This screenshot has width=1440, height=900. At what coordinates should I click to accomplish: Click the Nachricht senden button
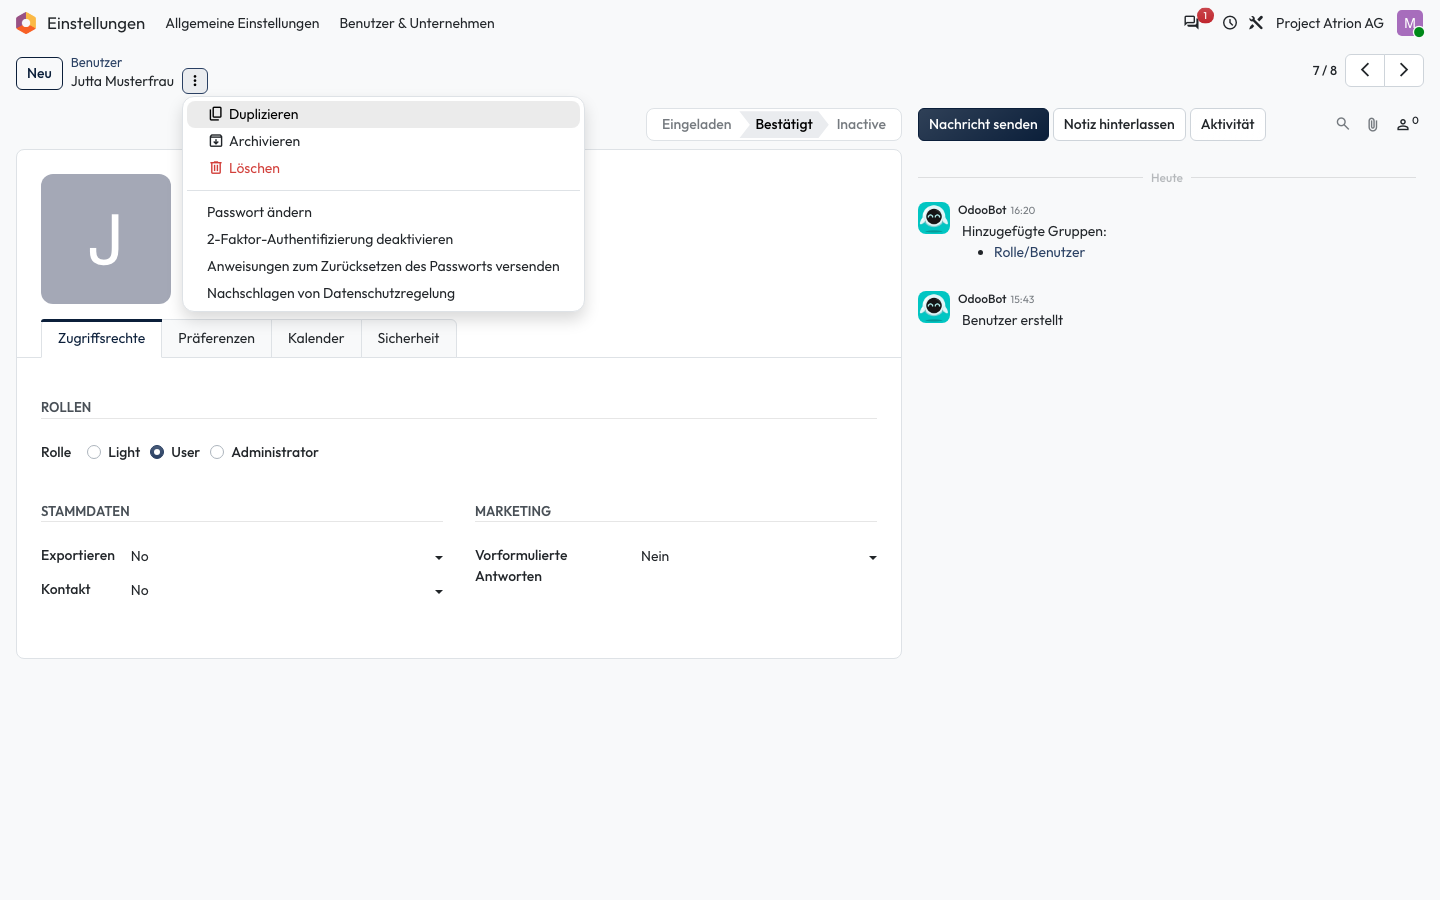tap(983, 124)
